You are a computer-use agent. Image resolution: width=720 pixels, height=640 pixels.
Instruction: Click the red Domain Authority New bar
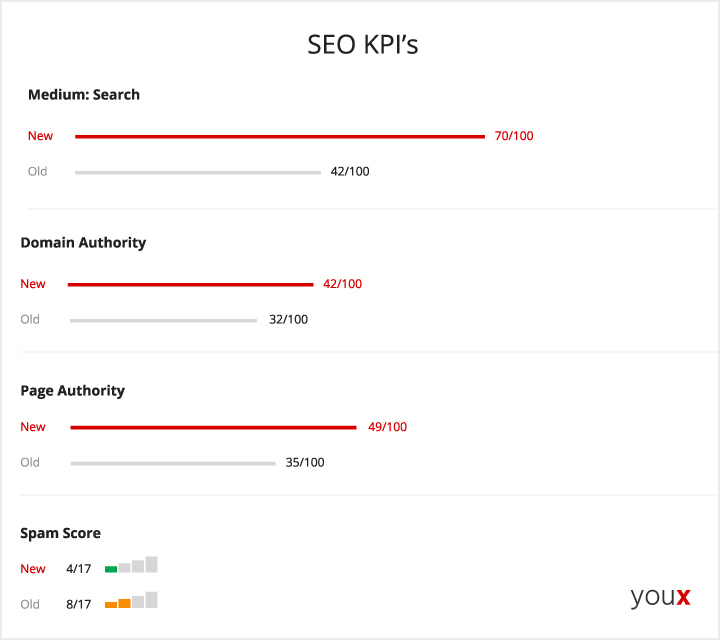pos(191,284)
